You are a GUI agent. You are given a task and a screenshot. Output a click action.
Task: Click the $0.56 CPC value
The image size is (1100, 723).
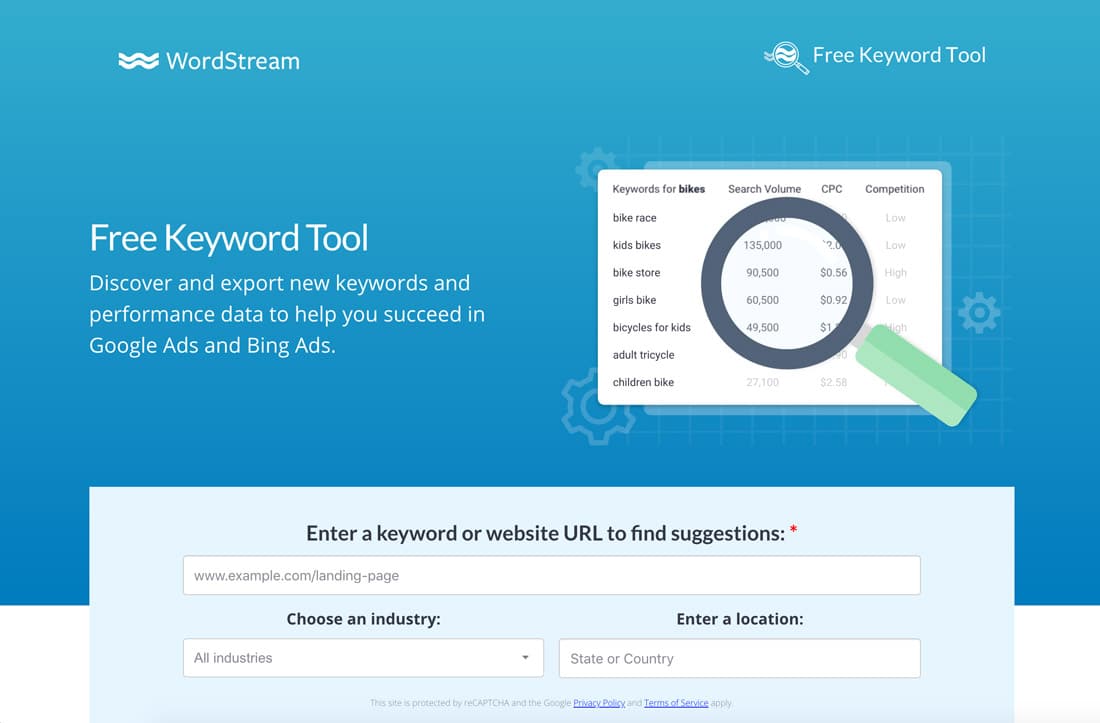(x=833, y=272)
